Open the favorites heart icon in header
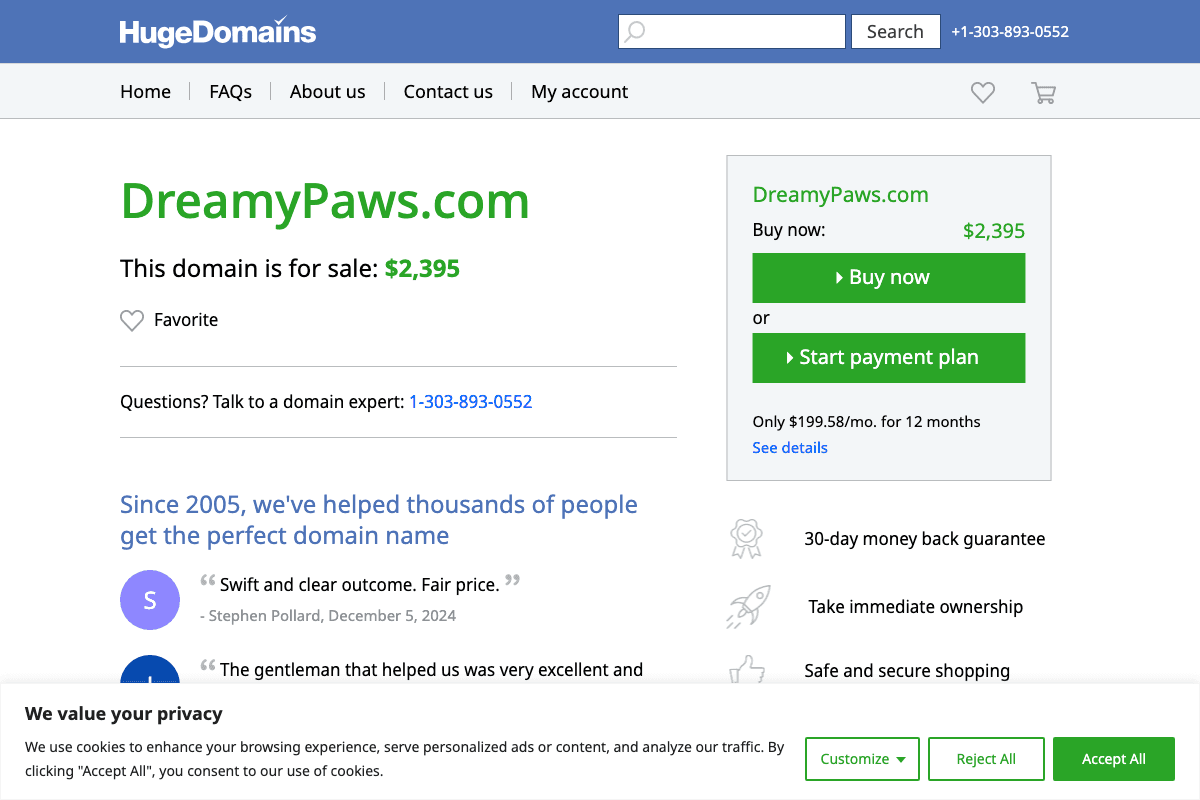 [982, 91]
